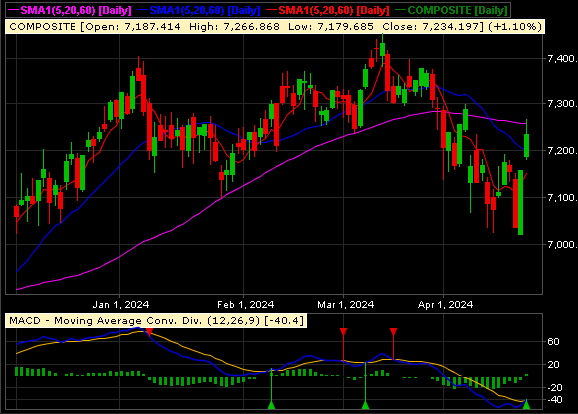This screenshot has width=578, height=414.
Task: Click the Jan 1, 2024 date axis label
Action: click(121, 305)
